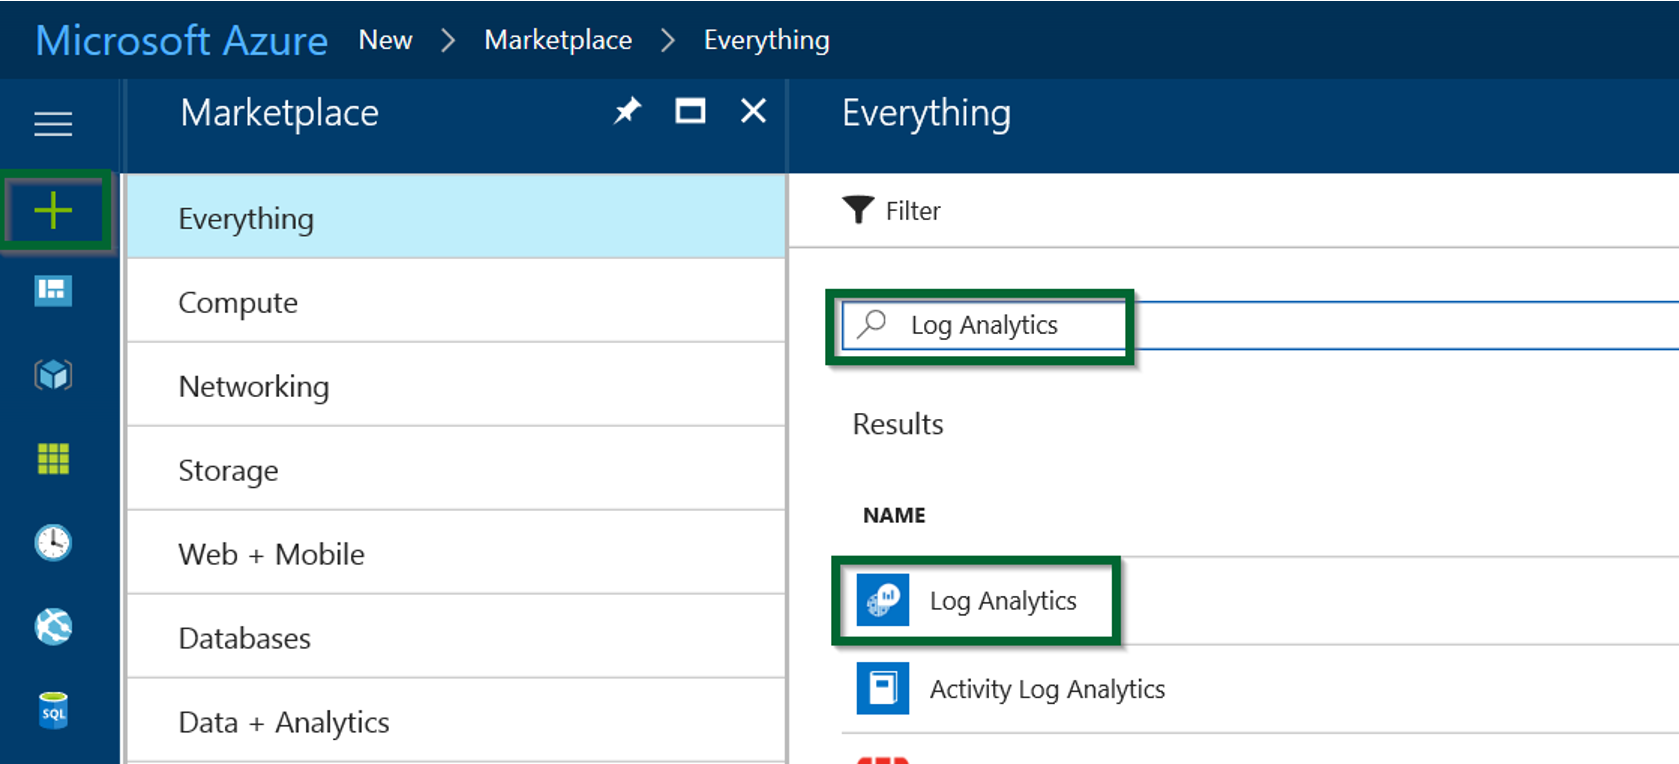Open the hamburger menu in sidebar
Viewport: 1679px width, 764px height.
(x=53, y=124)
